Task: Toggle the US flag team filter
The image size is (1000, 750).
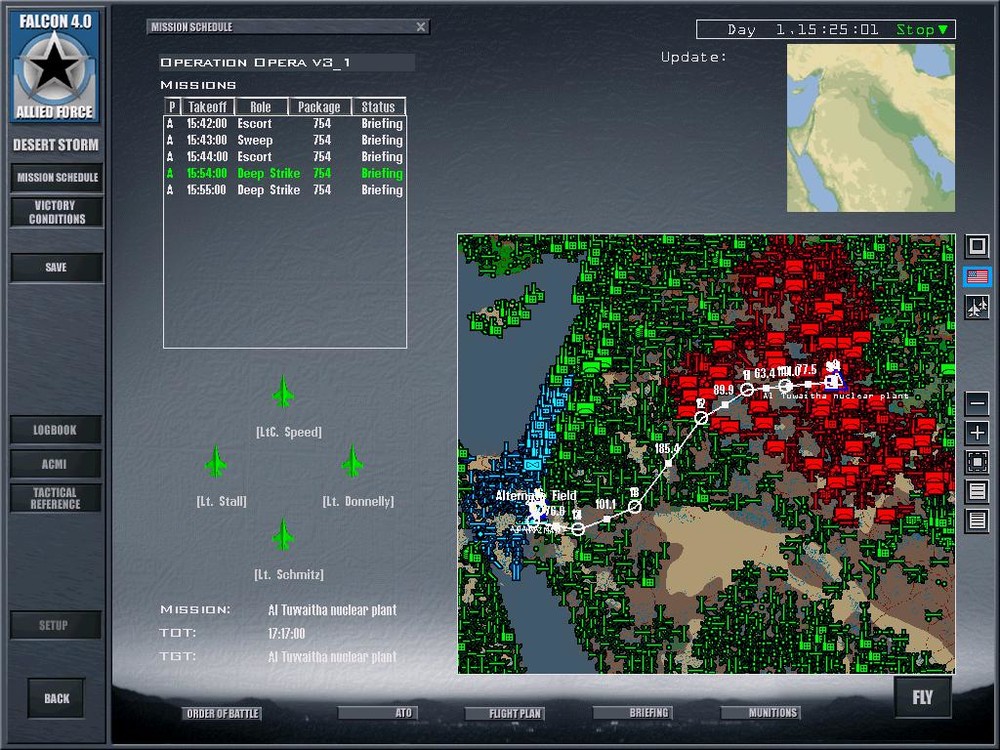Action: point(976,276)
